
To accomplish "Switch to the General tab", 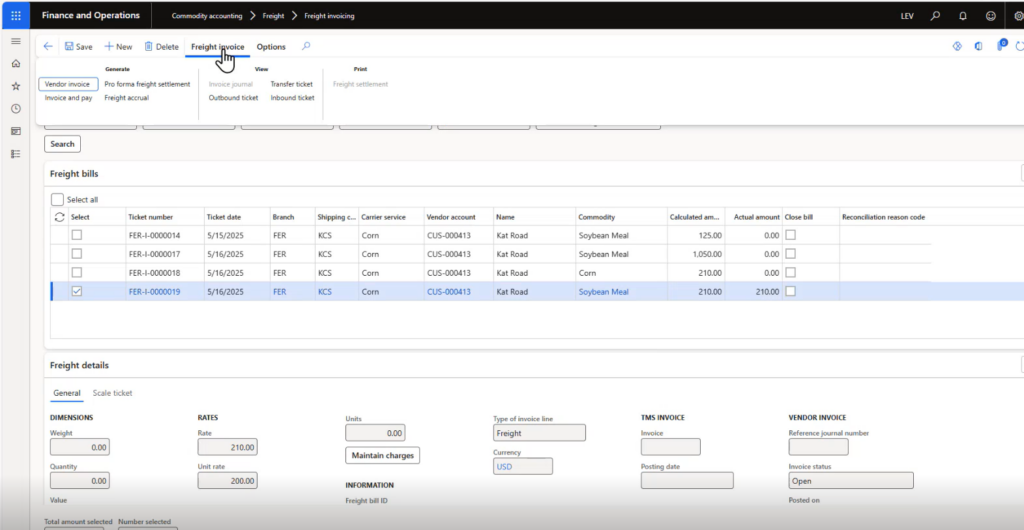I will pyautogui.click(x=67, y=393).
